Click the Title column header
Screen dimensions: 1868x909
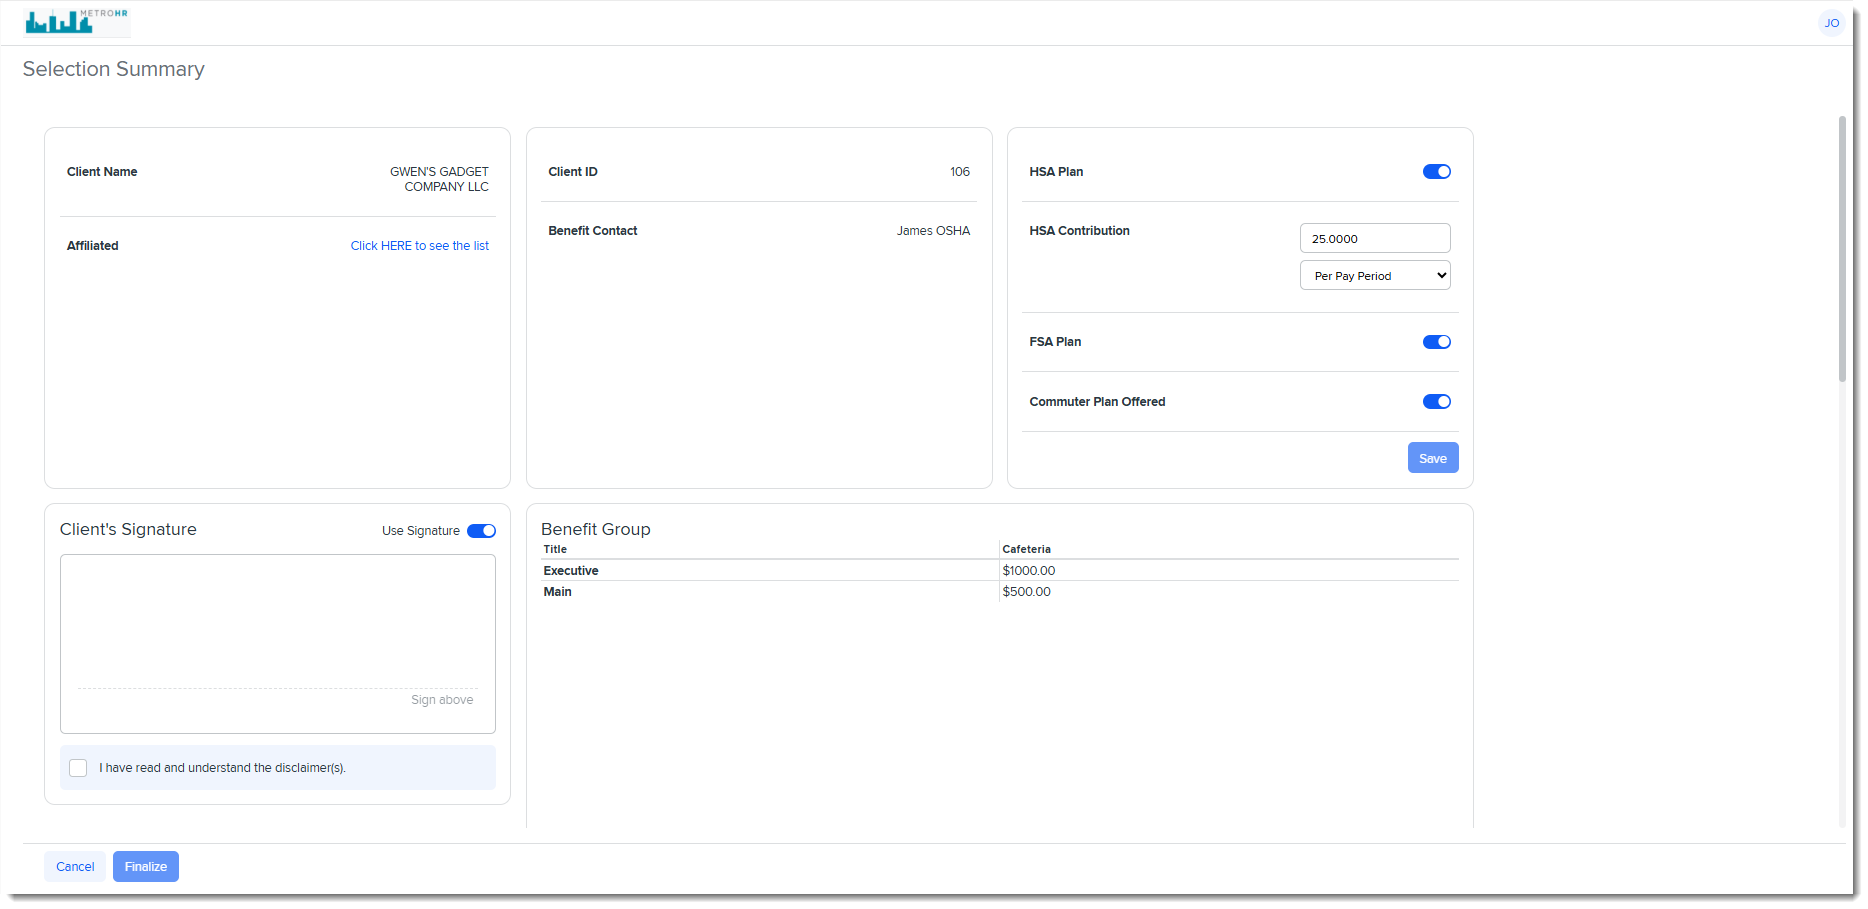coord(555,549)
